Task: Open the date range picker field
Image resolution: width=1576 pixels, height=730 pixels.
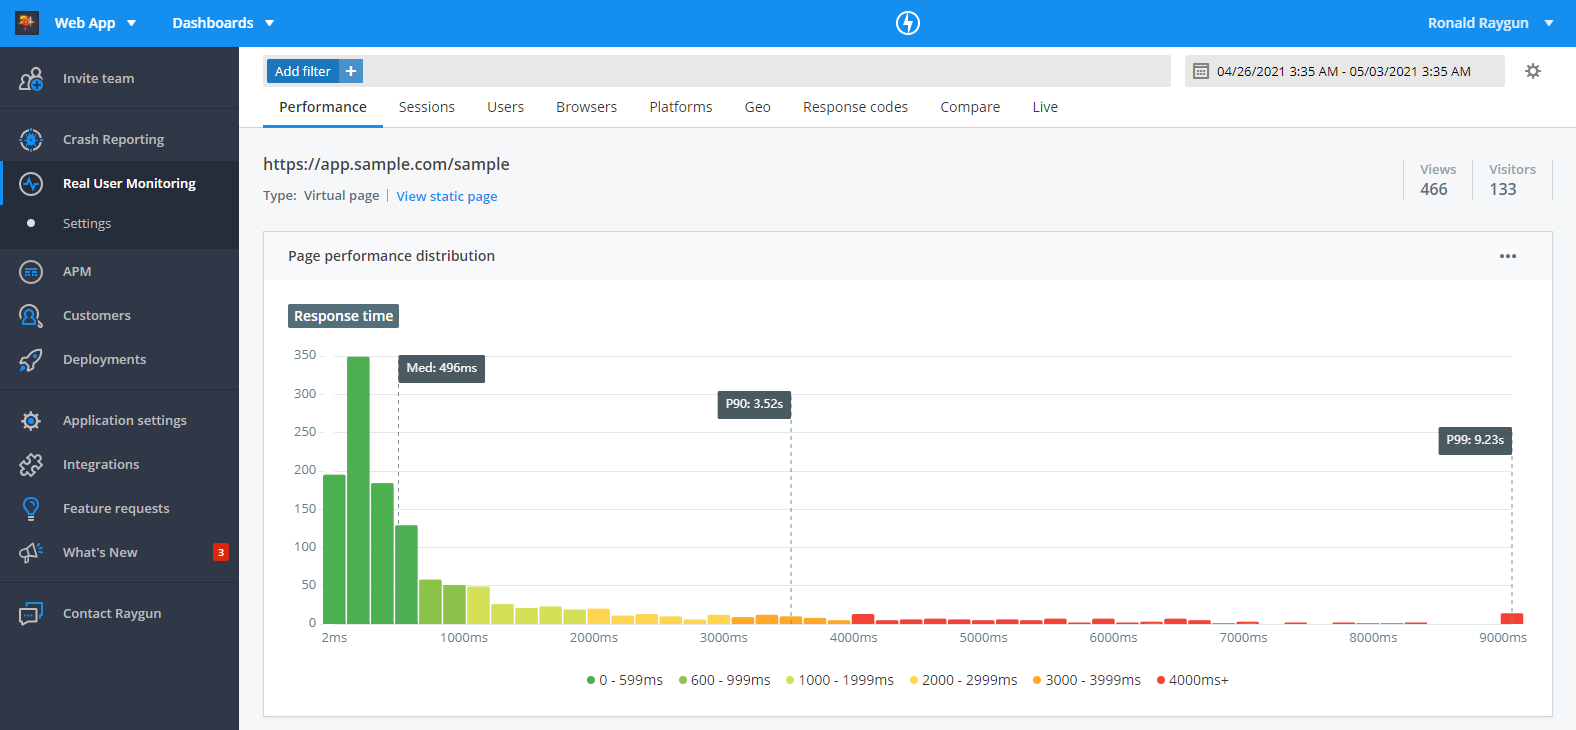Action: point(1344,71)
